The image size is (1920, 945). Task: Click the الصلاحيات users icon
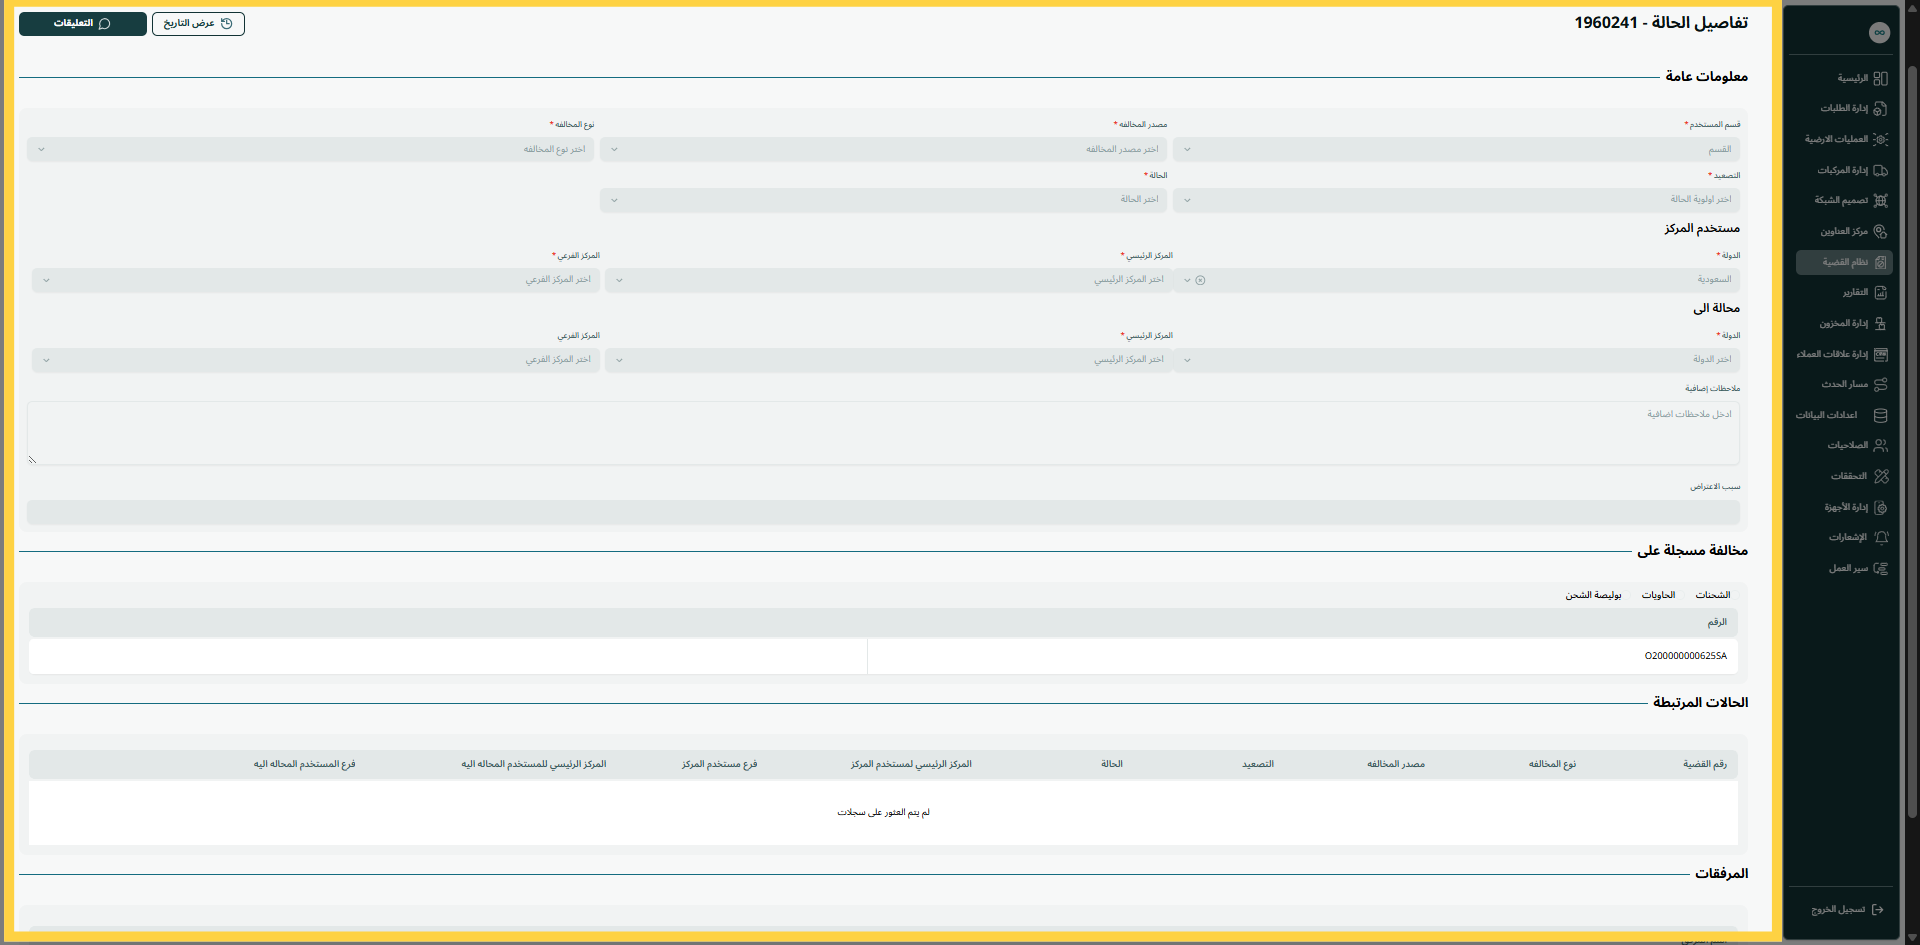point(1880,445)
